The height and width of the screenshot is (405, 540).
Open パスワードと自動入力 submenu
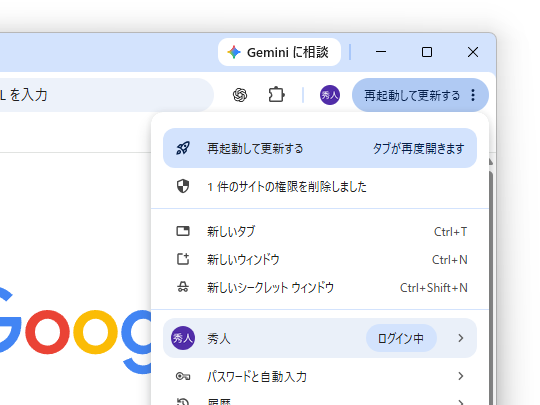[x=320, y=376]
